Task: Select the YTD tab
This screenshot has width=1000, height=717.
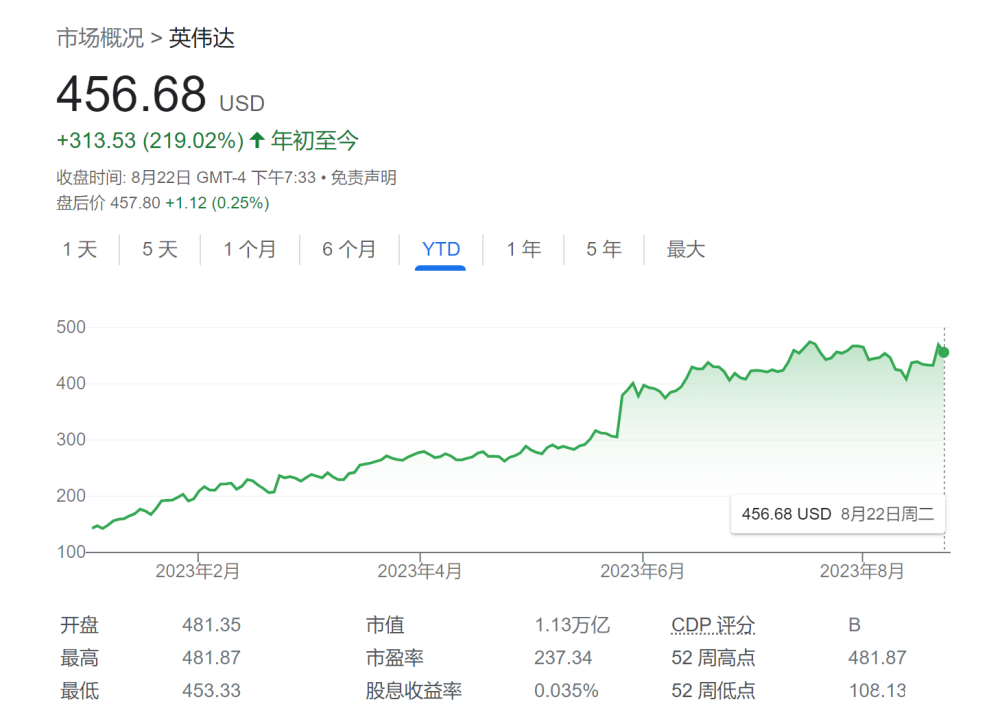Action: 441,249
